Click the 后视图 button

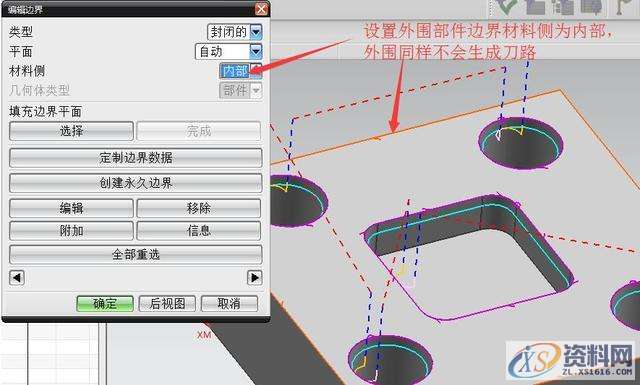(x=167, y=304)
